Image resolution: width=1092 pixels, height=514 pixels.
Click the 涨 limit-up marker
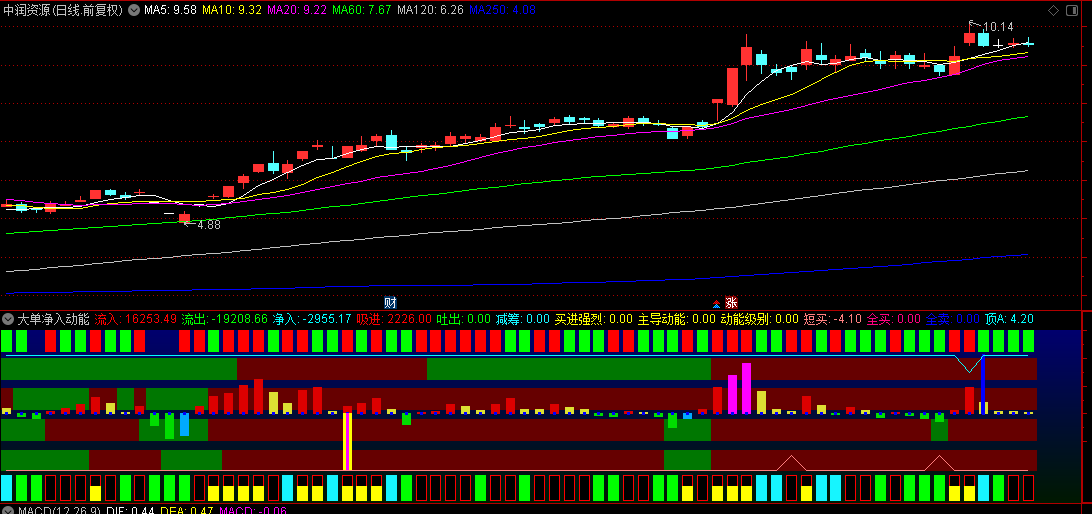click(x=731, y=303)
